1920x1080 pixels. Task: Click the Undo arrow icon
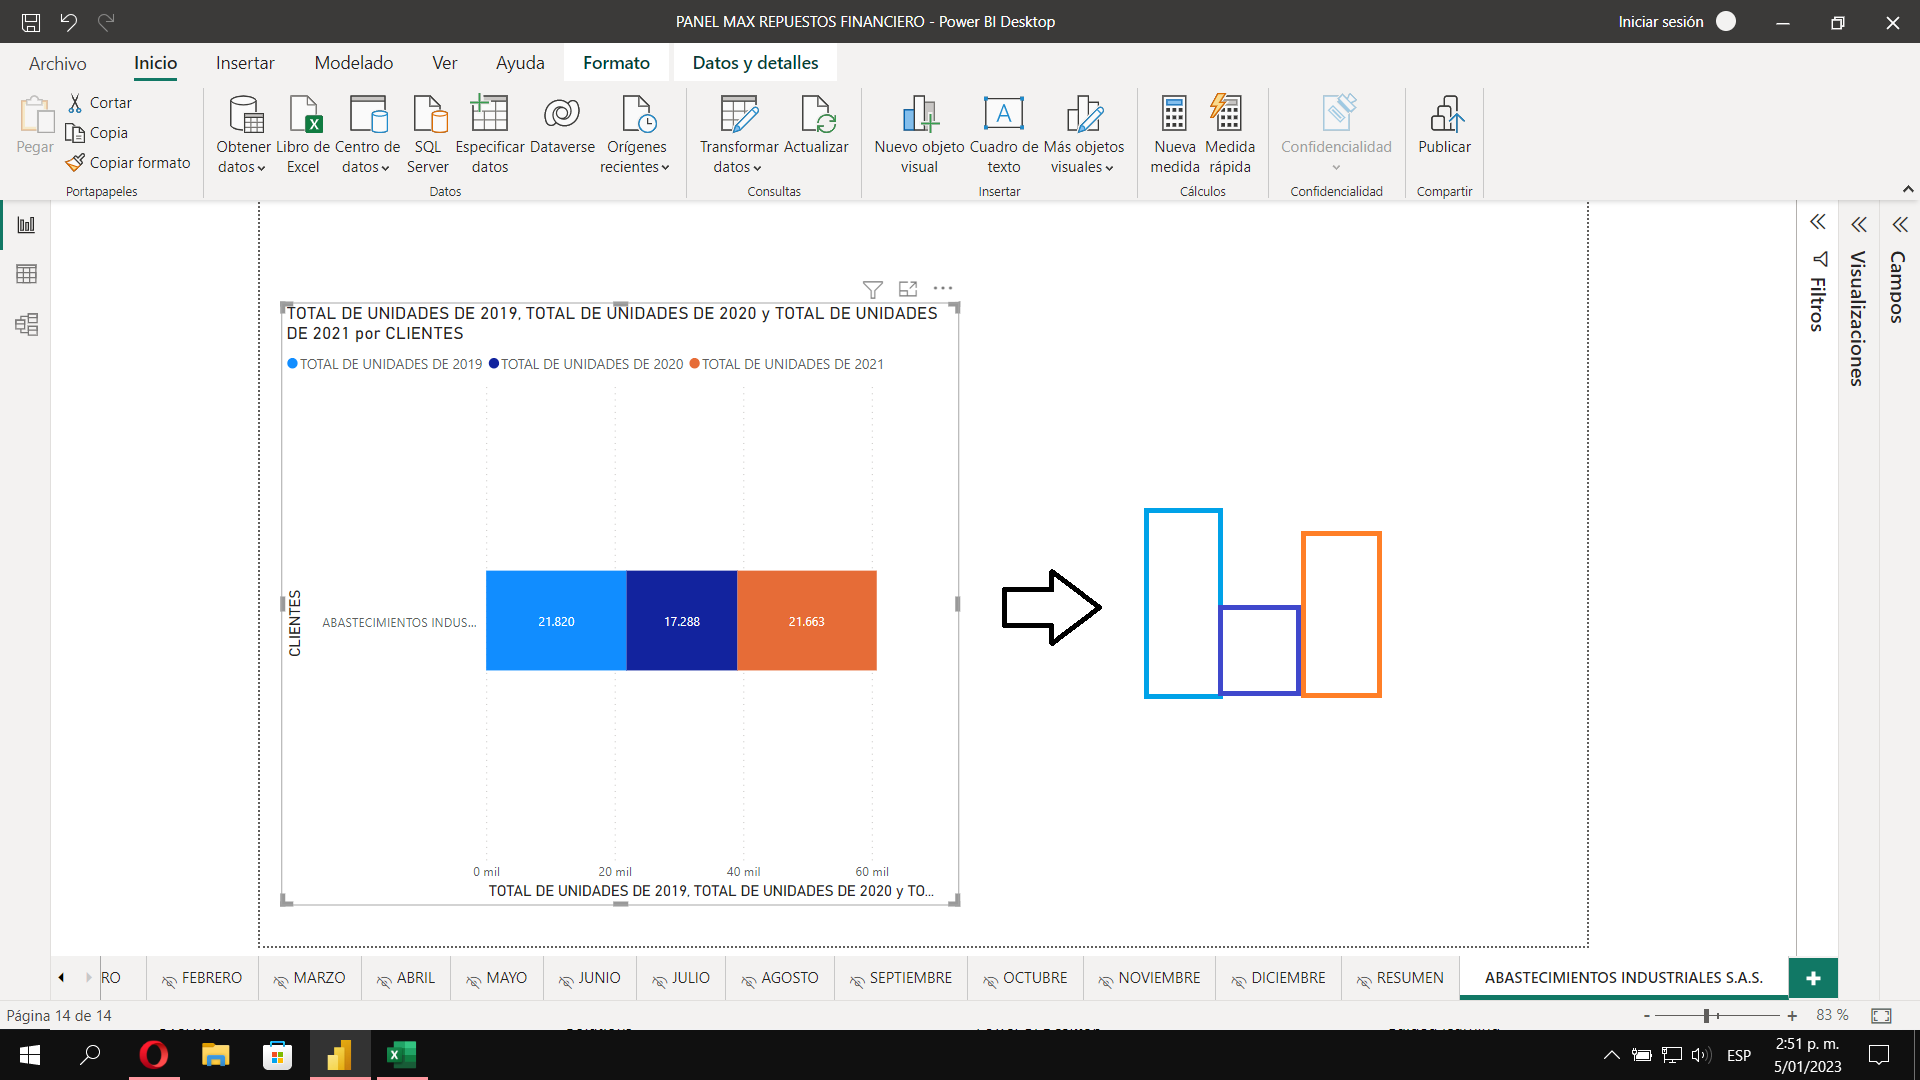[x=68, y=21]
